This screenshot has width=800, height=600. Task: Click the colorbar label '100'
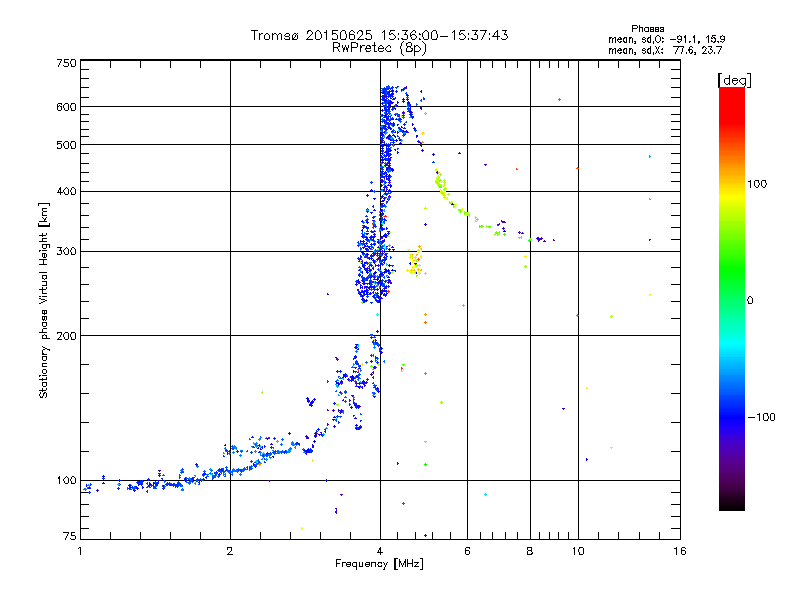[757, 184]
